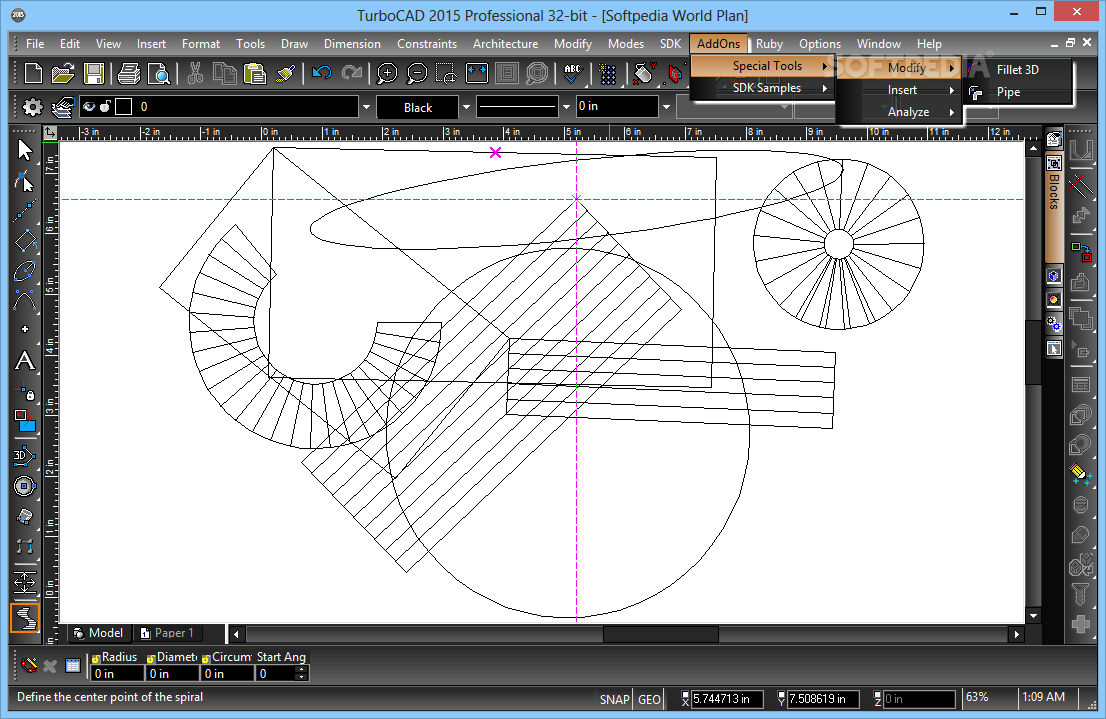Click the 63% zoom indicator
Image resolution: width=1106 pixels, height=719 pixels.
point(977,697)
